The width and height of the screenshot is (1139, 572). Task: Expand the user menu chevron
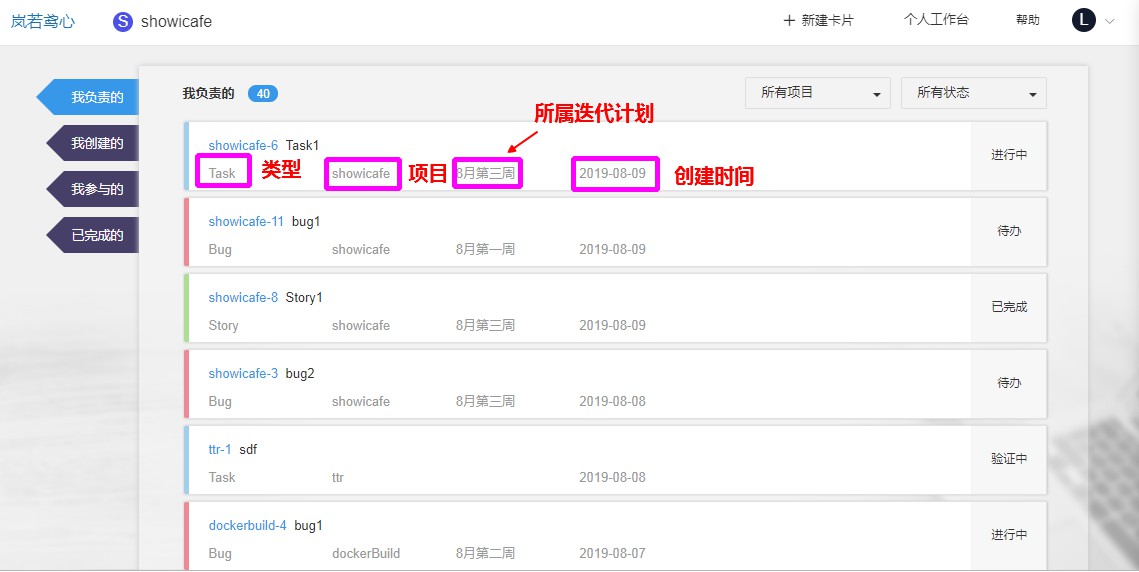[1109, 21]
